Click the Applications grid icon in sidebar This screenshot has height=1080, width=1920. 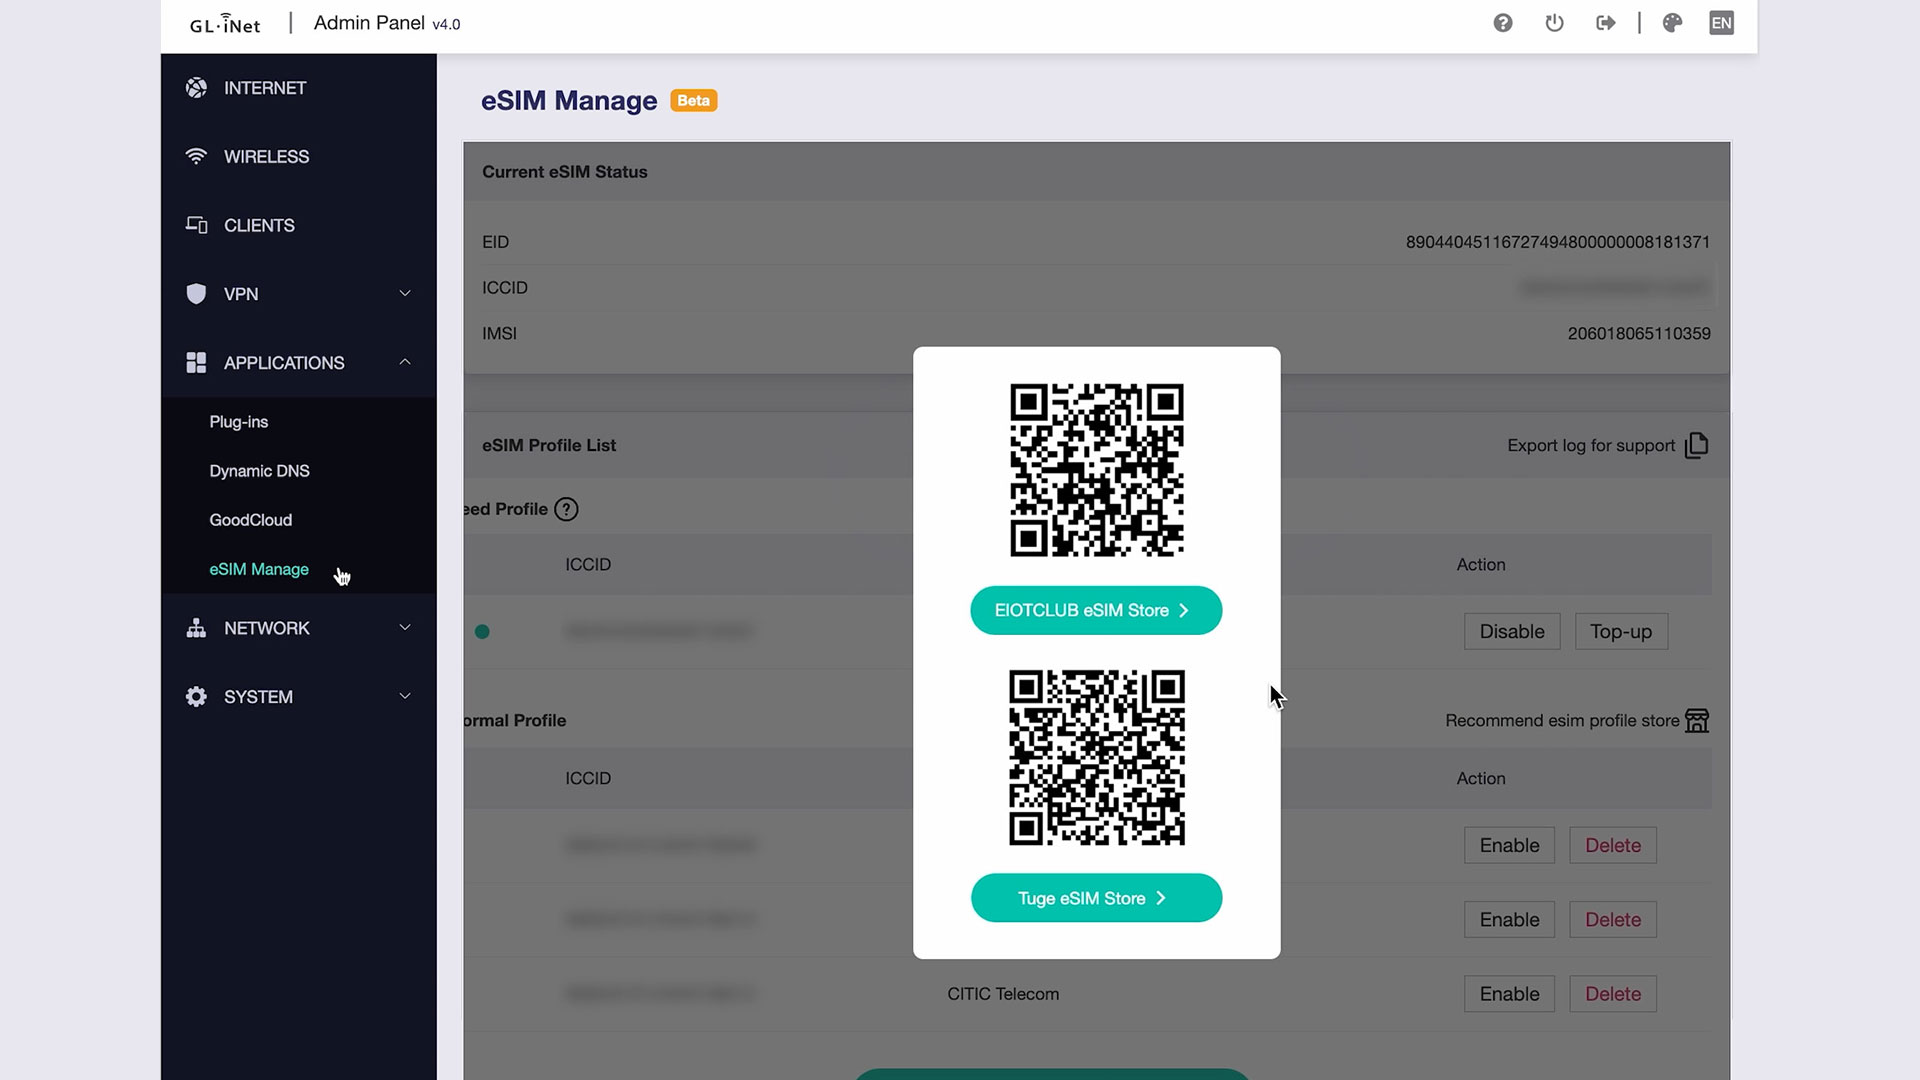[x=196, y=363]
